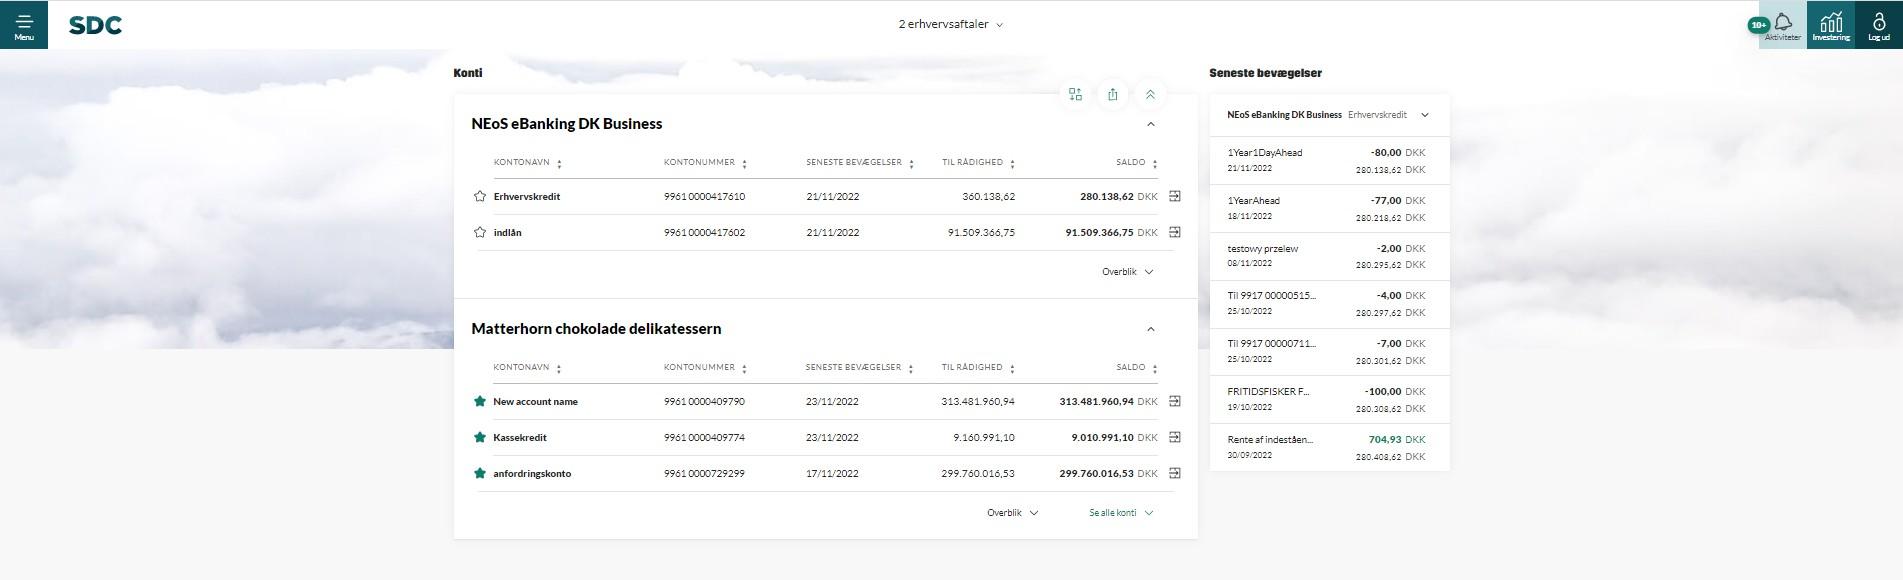1903x580 pixels.
Task: Collapse the Matterhorn chokolade delikatessern group
Action: (x=1150, y=329)
